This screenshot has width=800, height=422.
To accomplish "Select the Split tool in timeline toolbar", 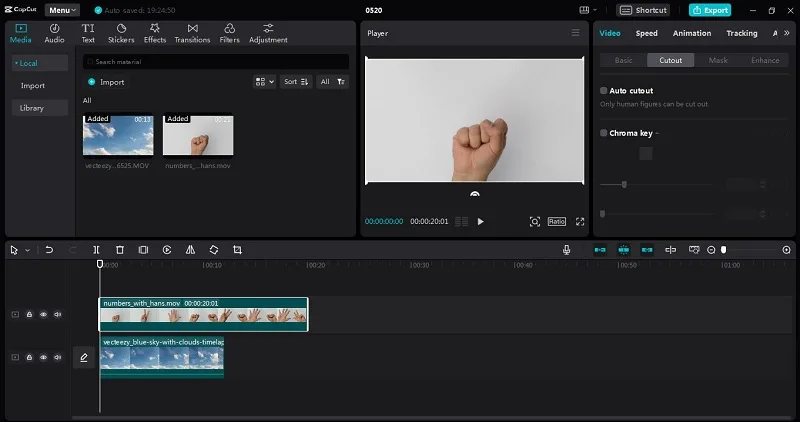I will click(x=96, y=250).
